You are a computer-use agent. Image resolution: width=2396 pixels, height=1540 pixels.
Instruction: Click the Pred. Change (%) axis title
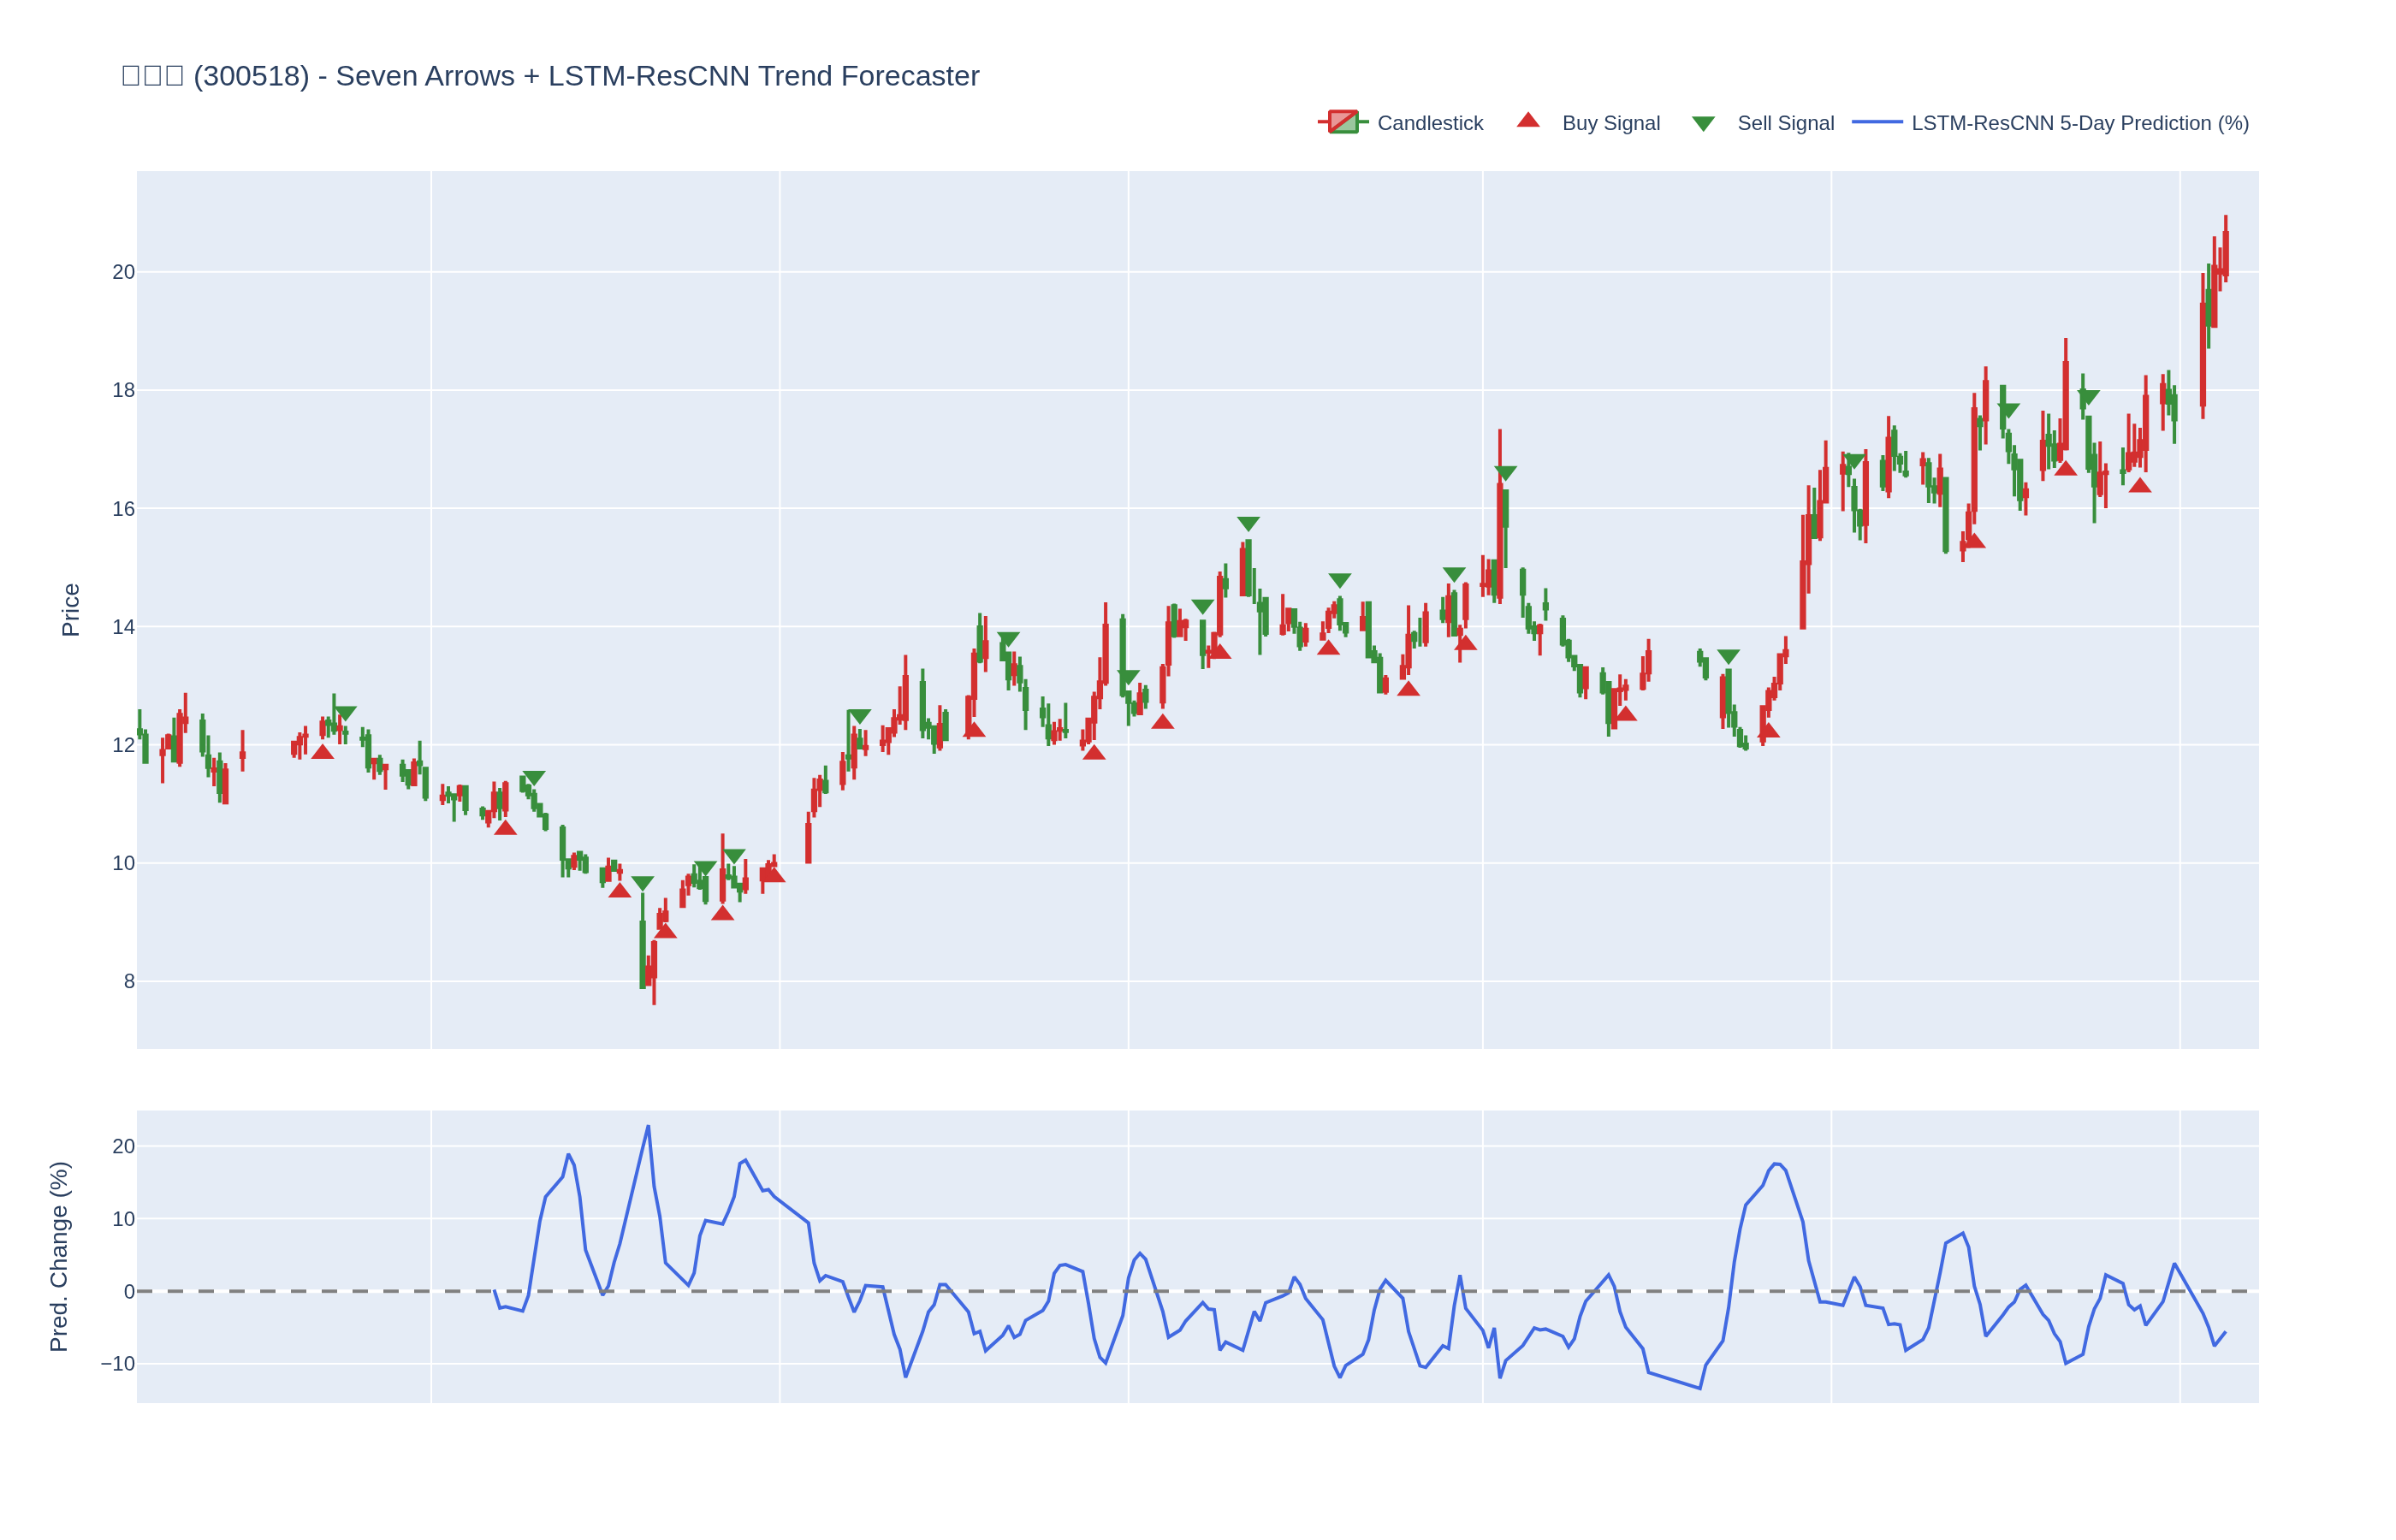click(x=59, y=1256)
